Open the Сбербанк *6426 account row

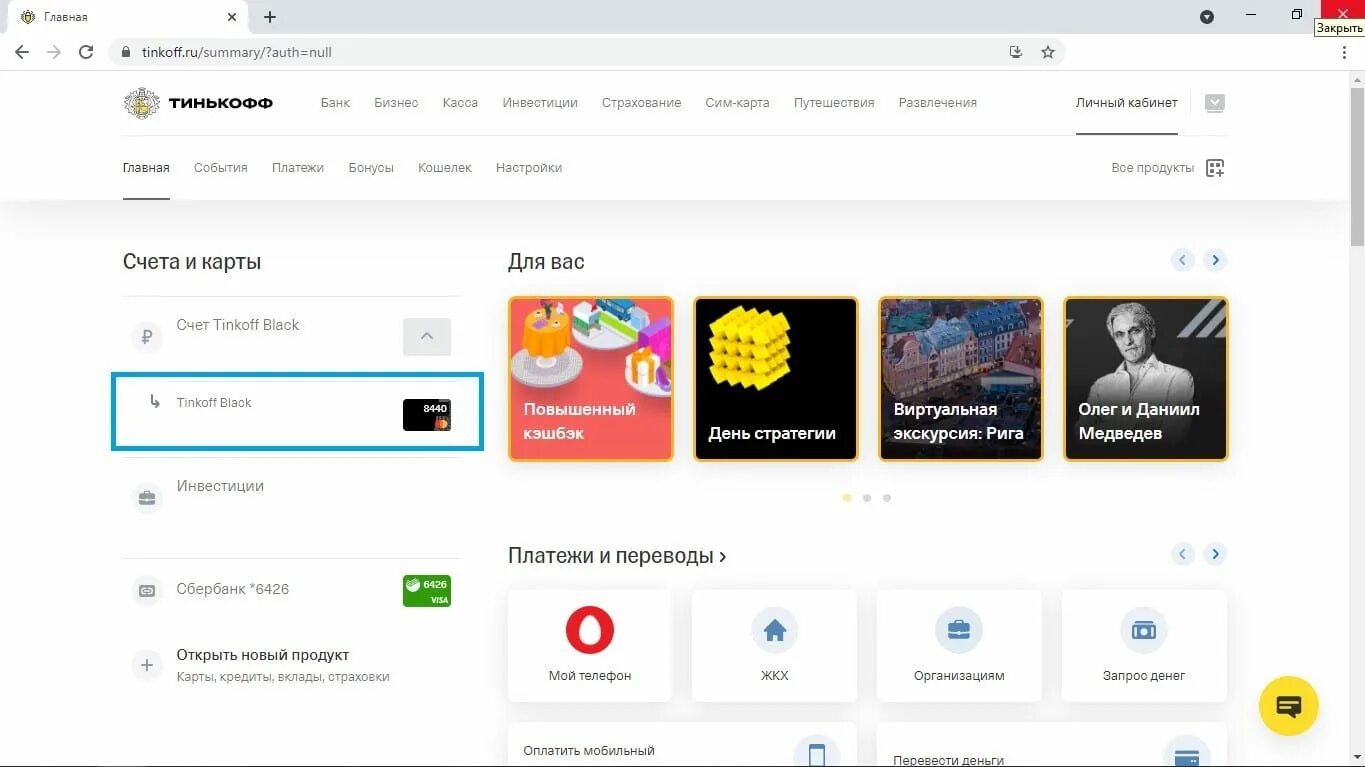tap(291, 591)
